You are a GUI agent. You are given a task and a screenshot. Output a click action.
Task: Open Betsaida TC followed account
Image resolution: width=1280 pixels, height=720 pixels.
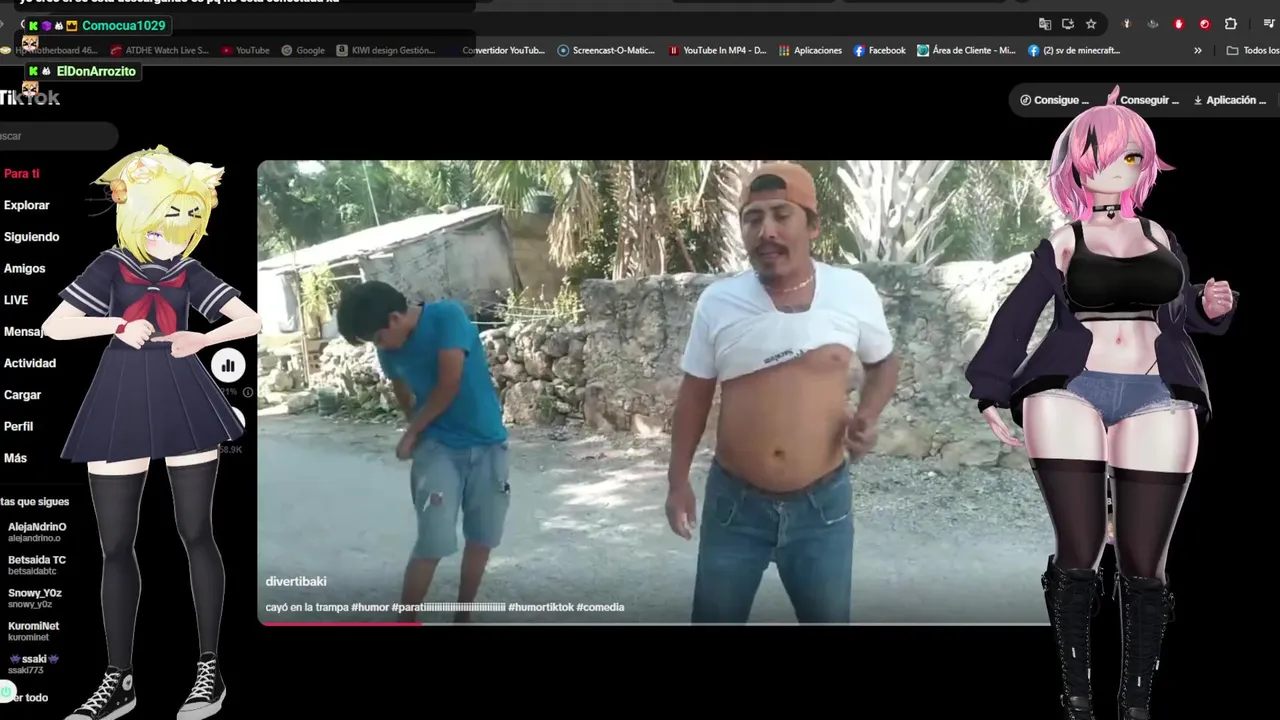(x=37, y=565)
